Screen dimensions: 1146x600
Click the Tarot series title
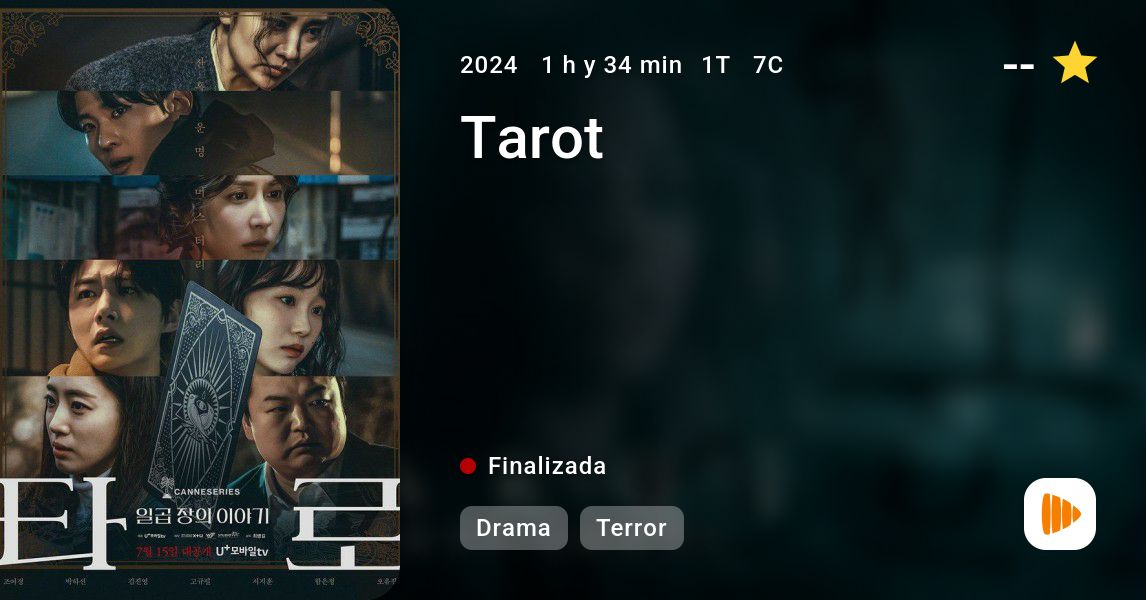[532, 137]
